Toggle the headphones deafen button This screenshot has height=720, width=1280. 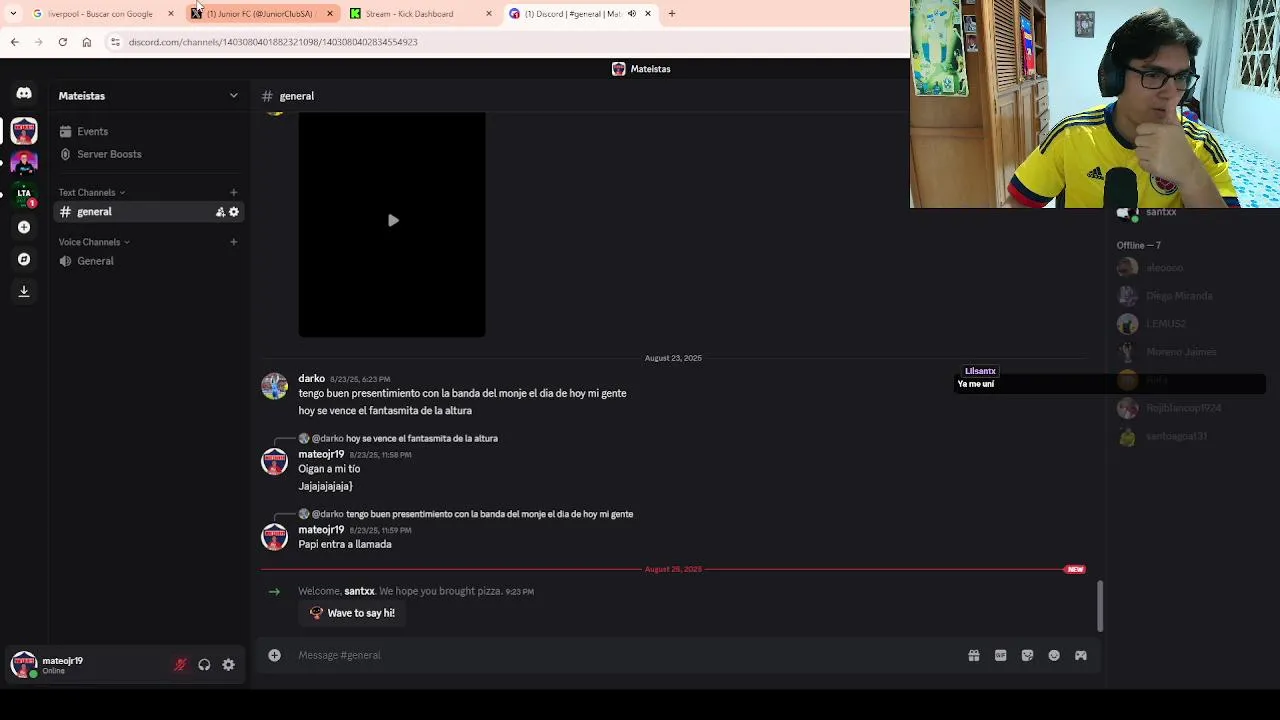point(204,665)
